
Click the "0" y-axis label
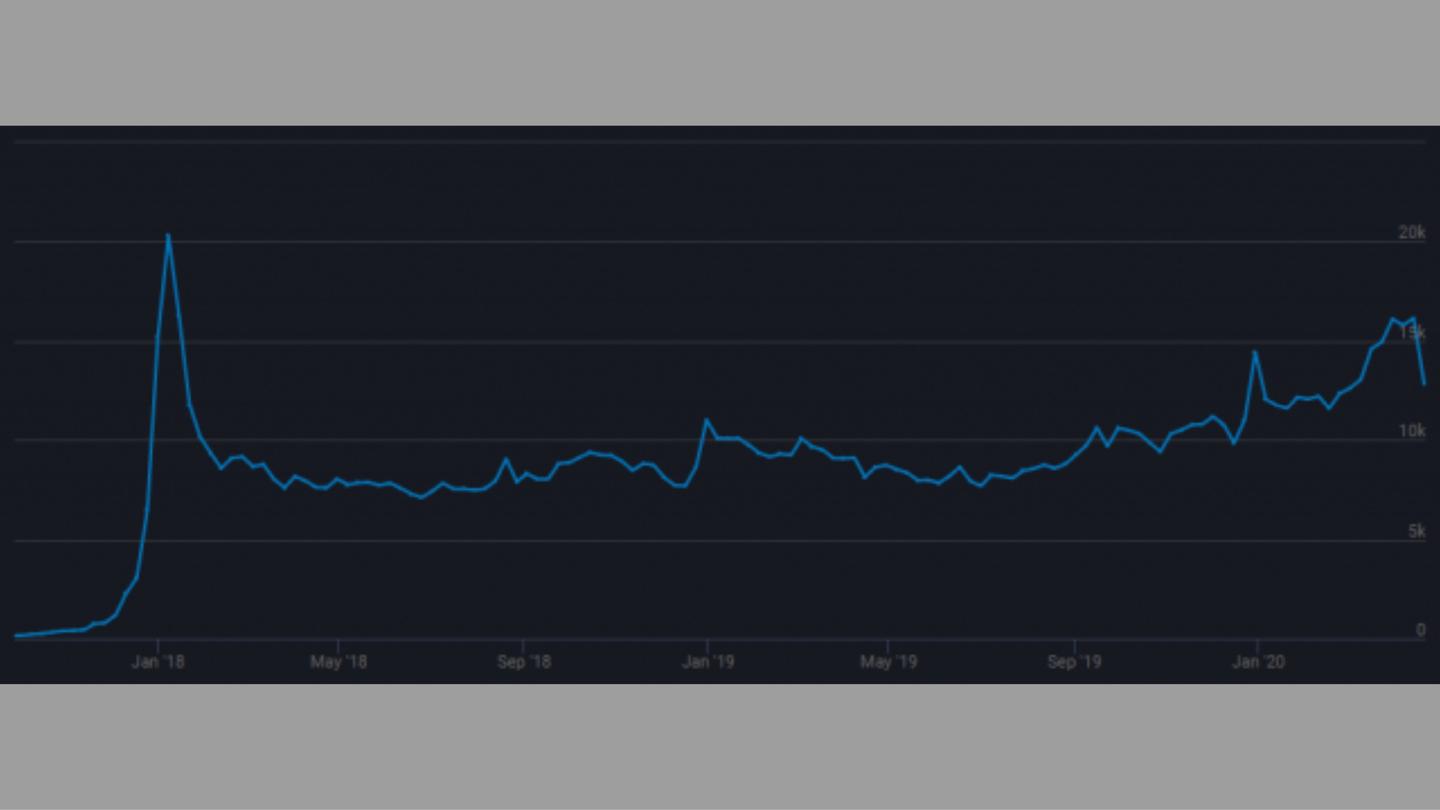pos(1421,630)
